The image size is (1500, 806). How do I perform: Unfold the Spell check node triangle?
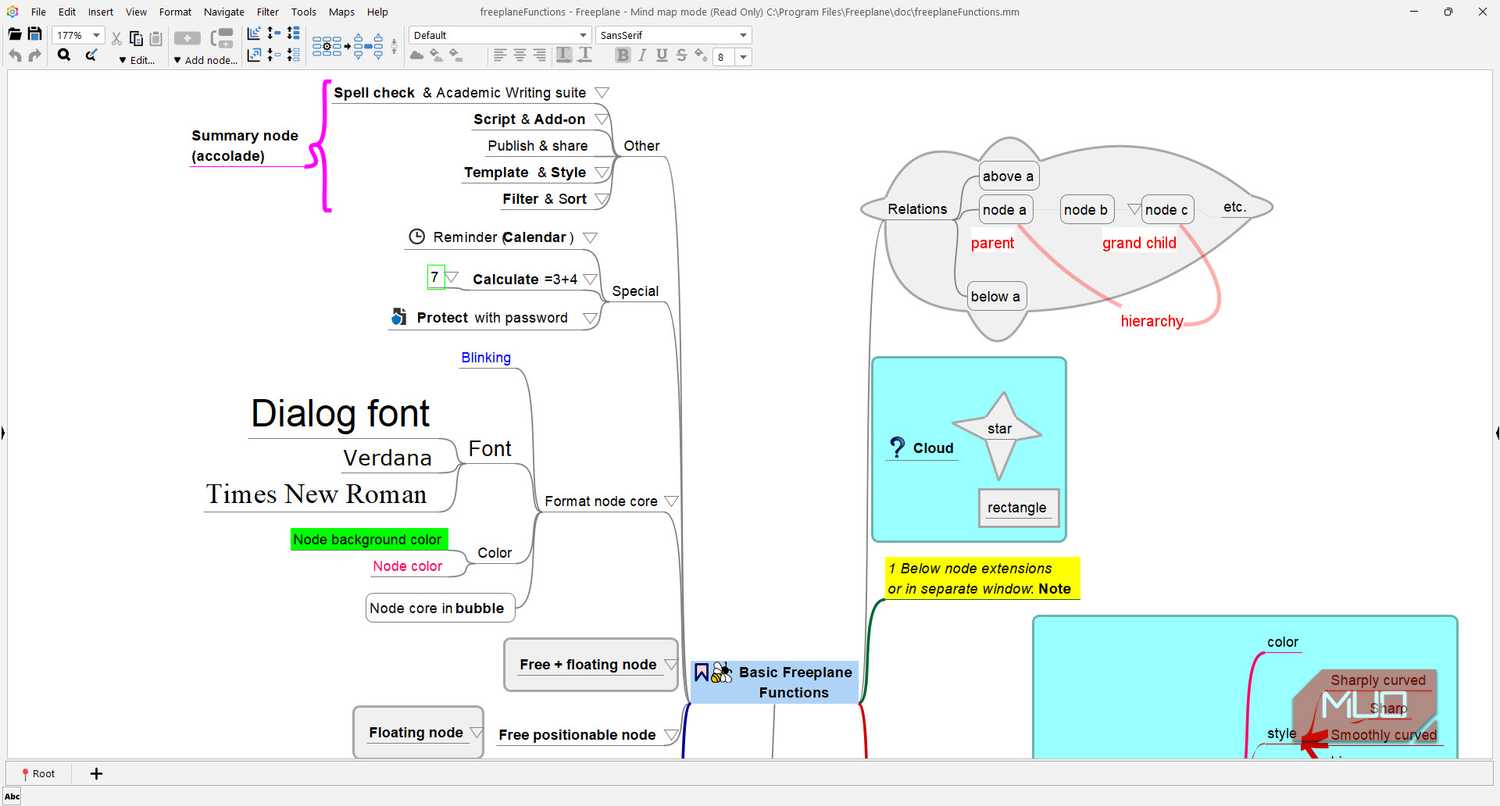(602, 92)
